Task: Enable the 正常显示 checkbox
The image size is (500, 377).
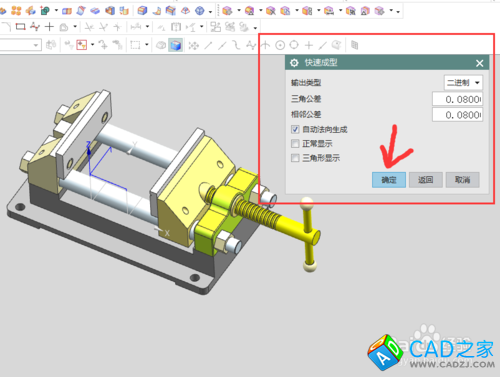Action: pos(295,144)
